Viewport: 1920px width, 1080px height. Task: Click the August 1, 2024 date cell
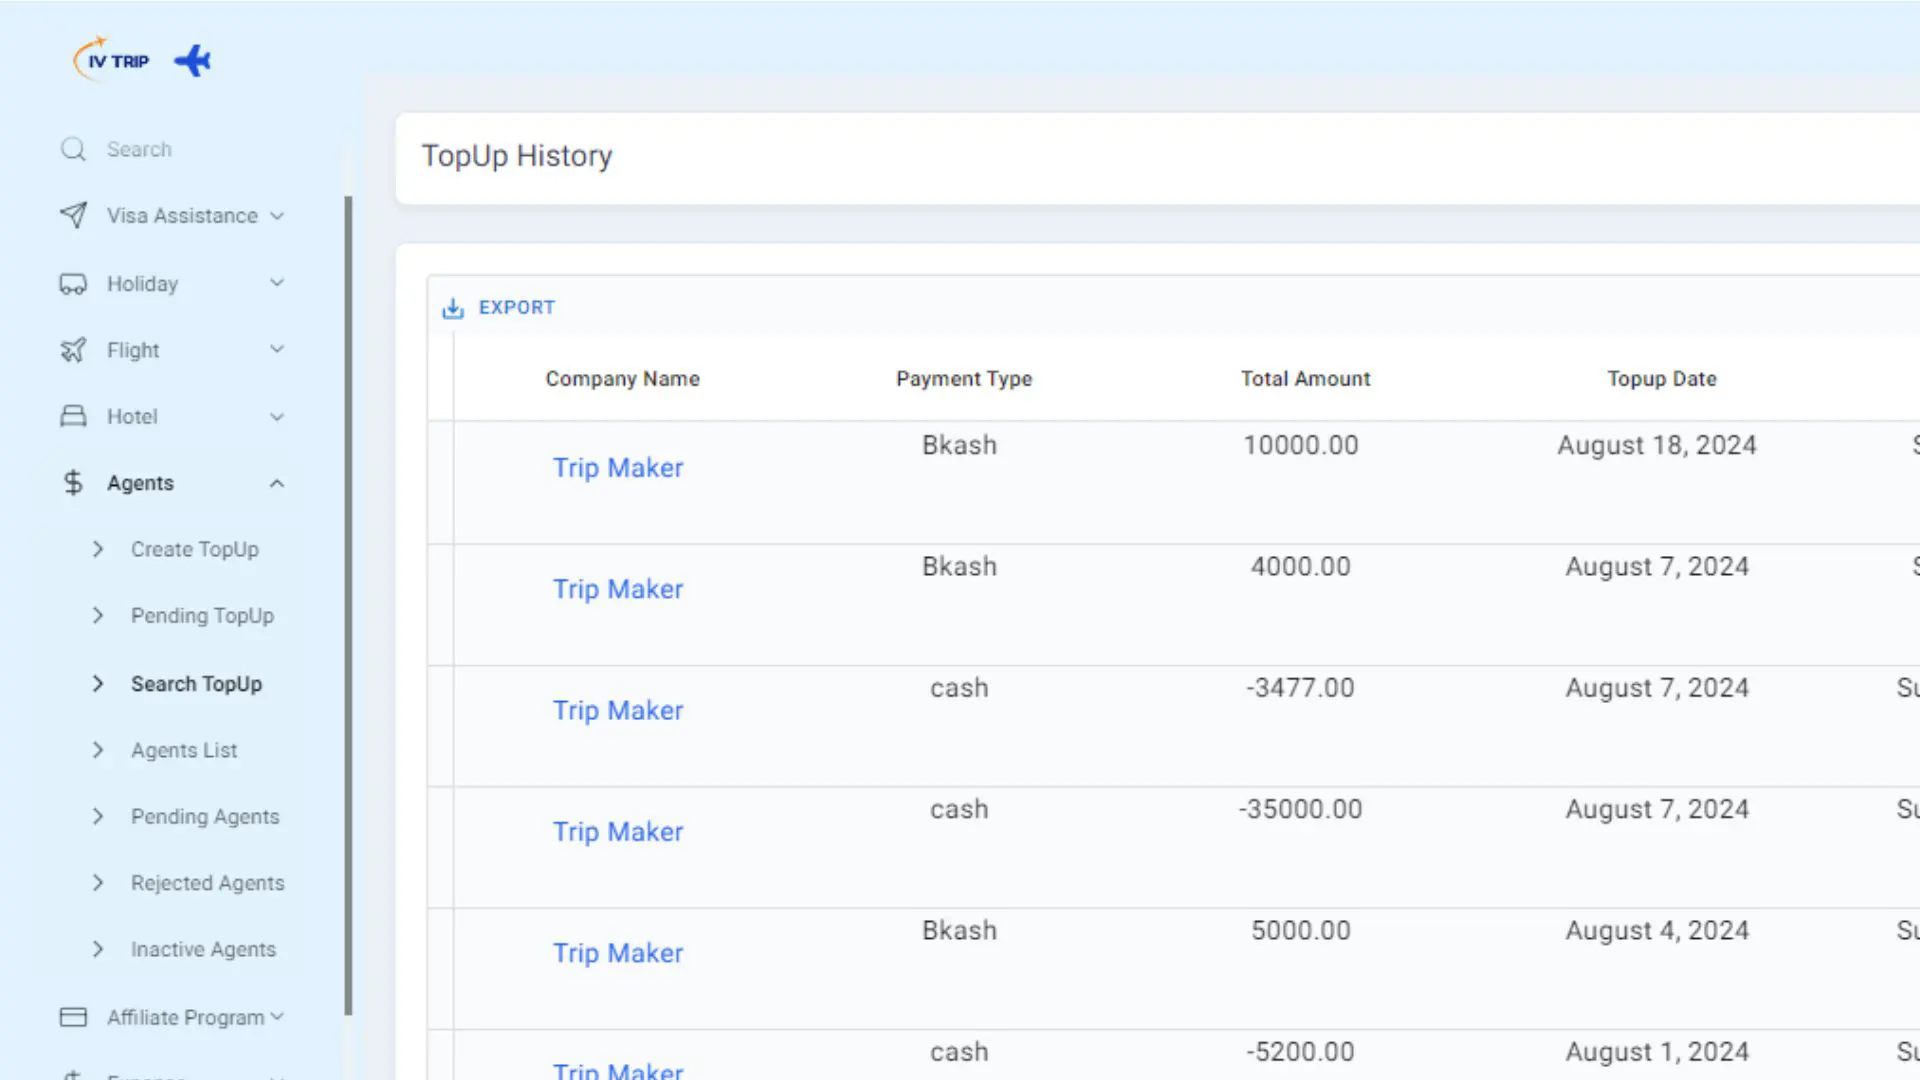click(1657, 1052)
